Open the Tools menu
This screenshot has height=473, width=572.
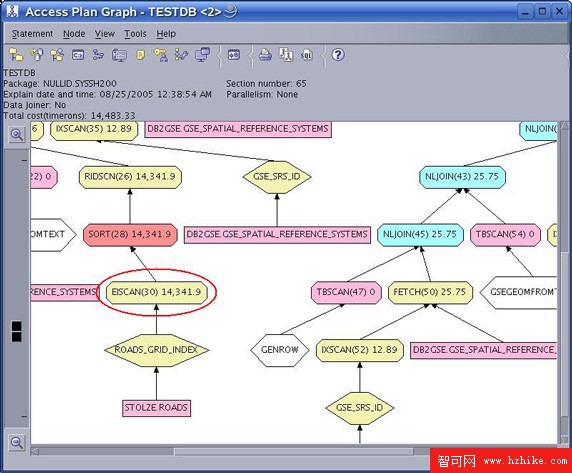(135, 34)
